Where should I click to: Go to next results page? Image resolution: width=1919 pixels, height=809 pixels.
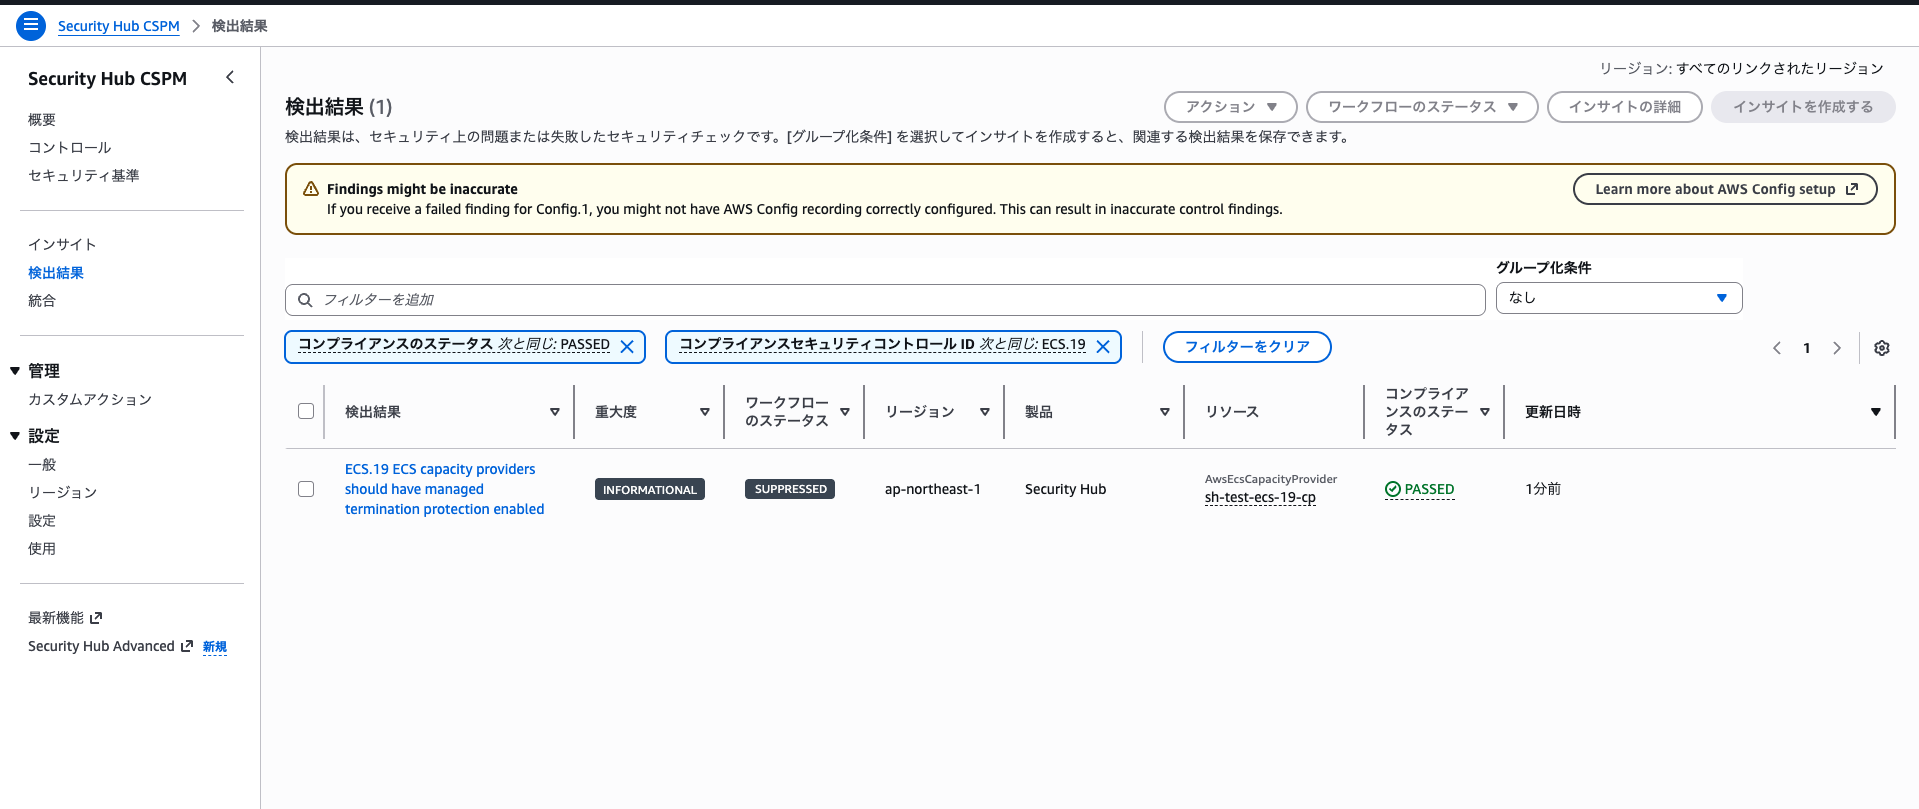click(1837, 348)
